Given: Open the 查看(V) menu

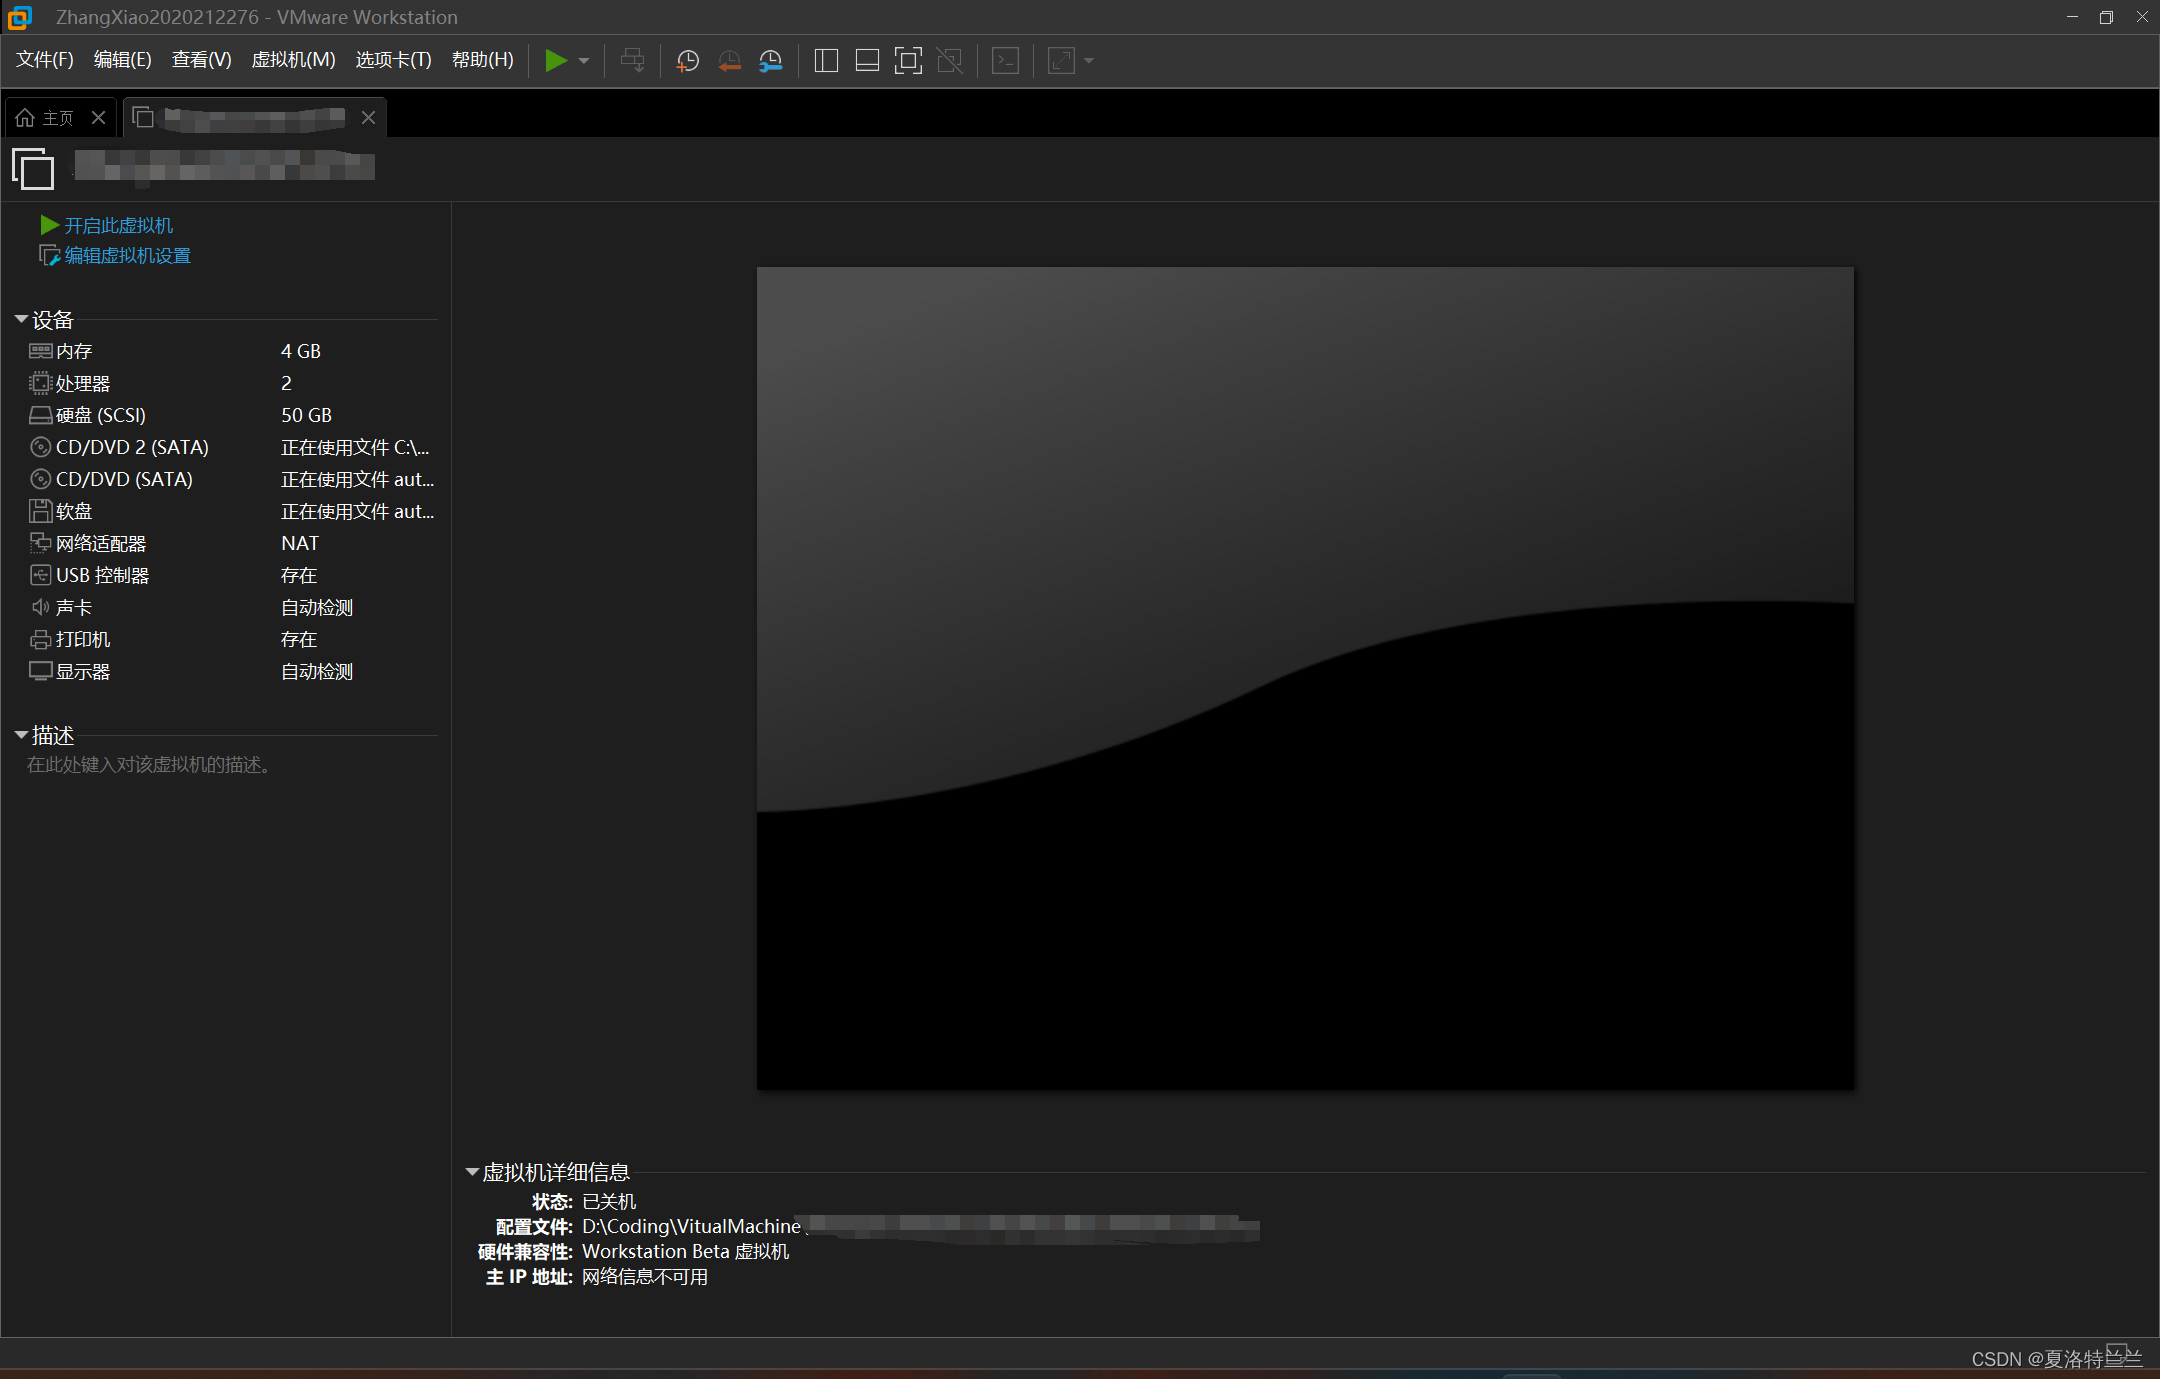Looking at the screenshot, I should (201, 60).
